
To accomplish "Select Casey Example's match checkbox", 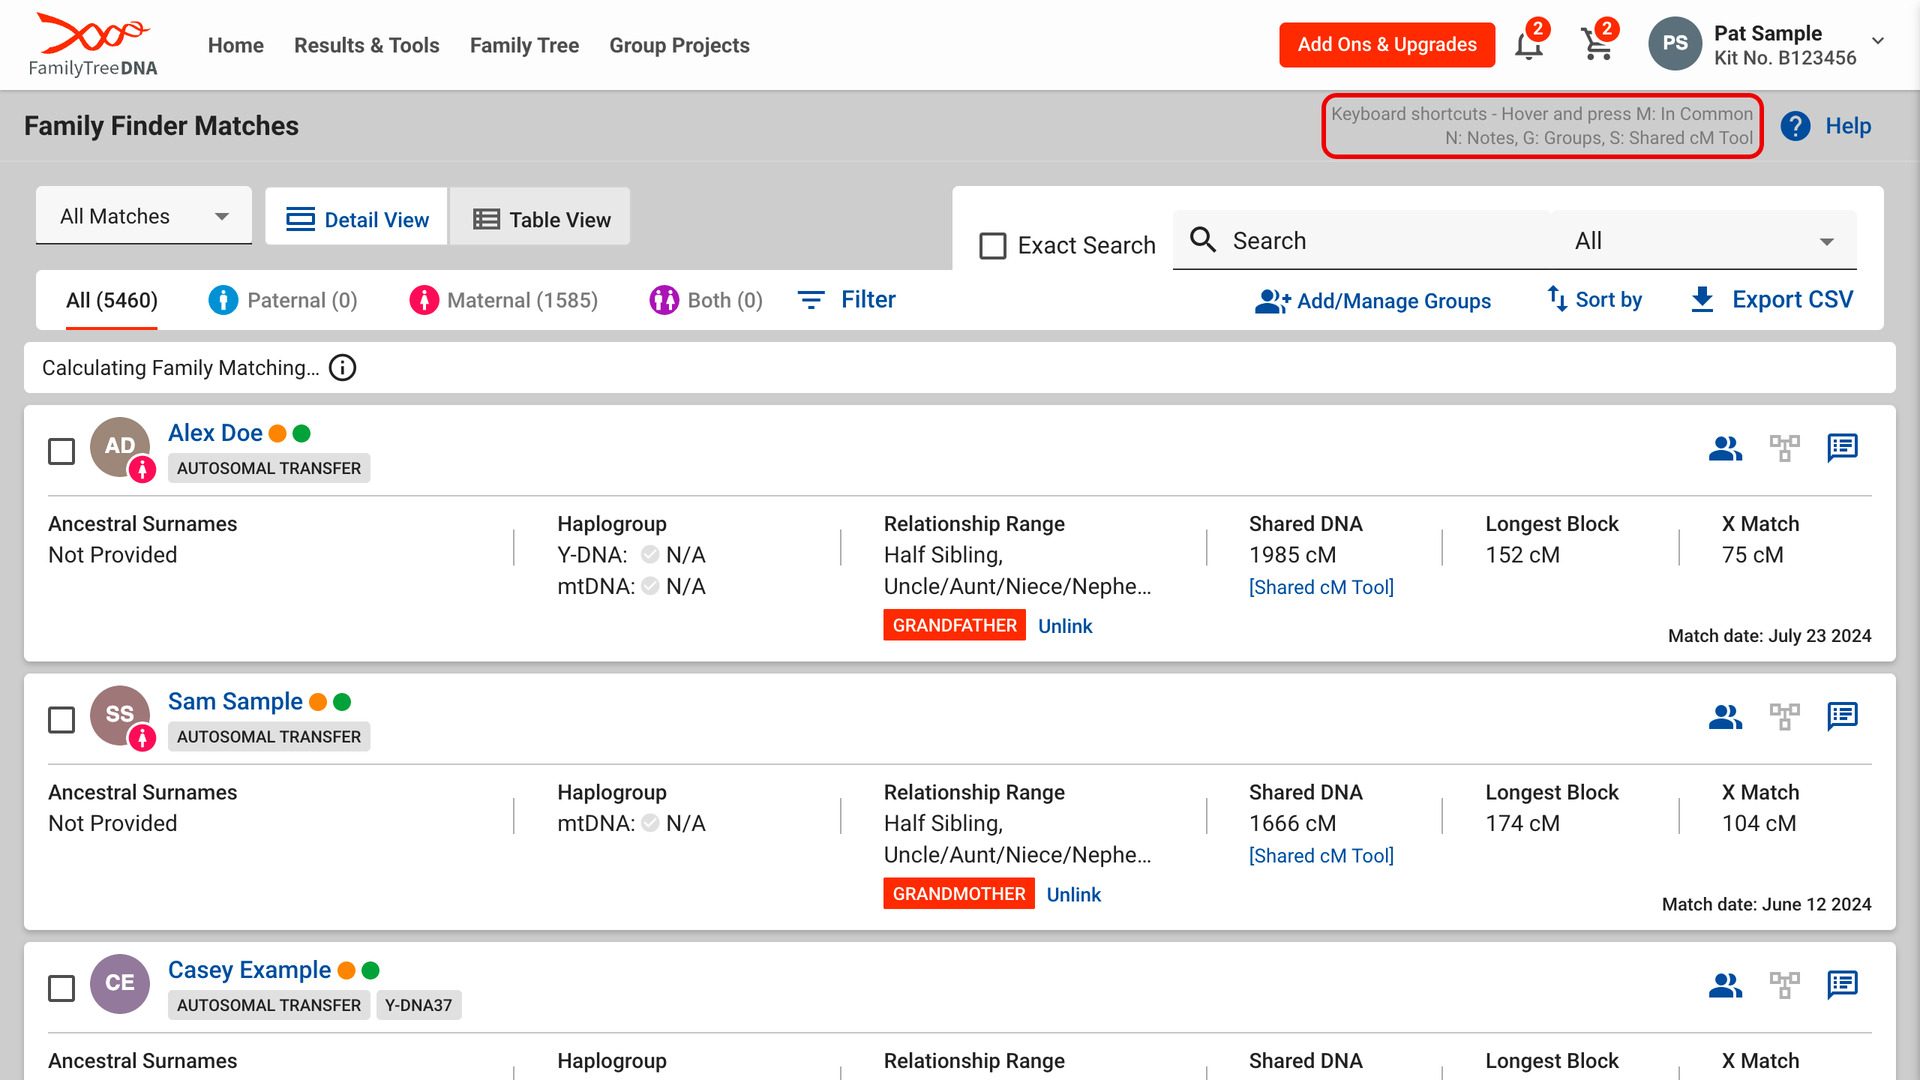I will tap(62, 988).
